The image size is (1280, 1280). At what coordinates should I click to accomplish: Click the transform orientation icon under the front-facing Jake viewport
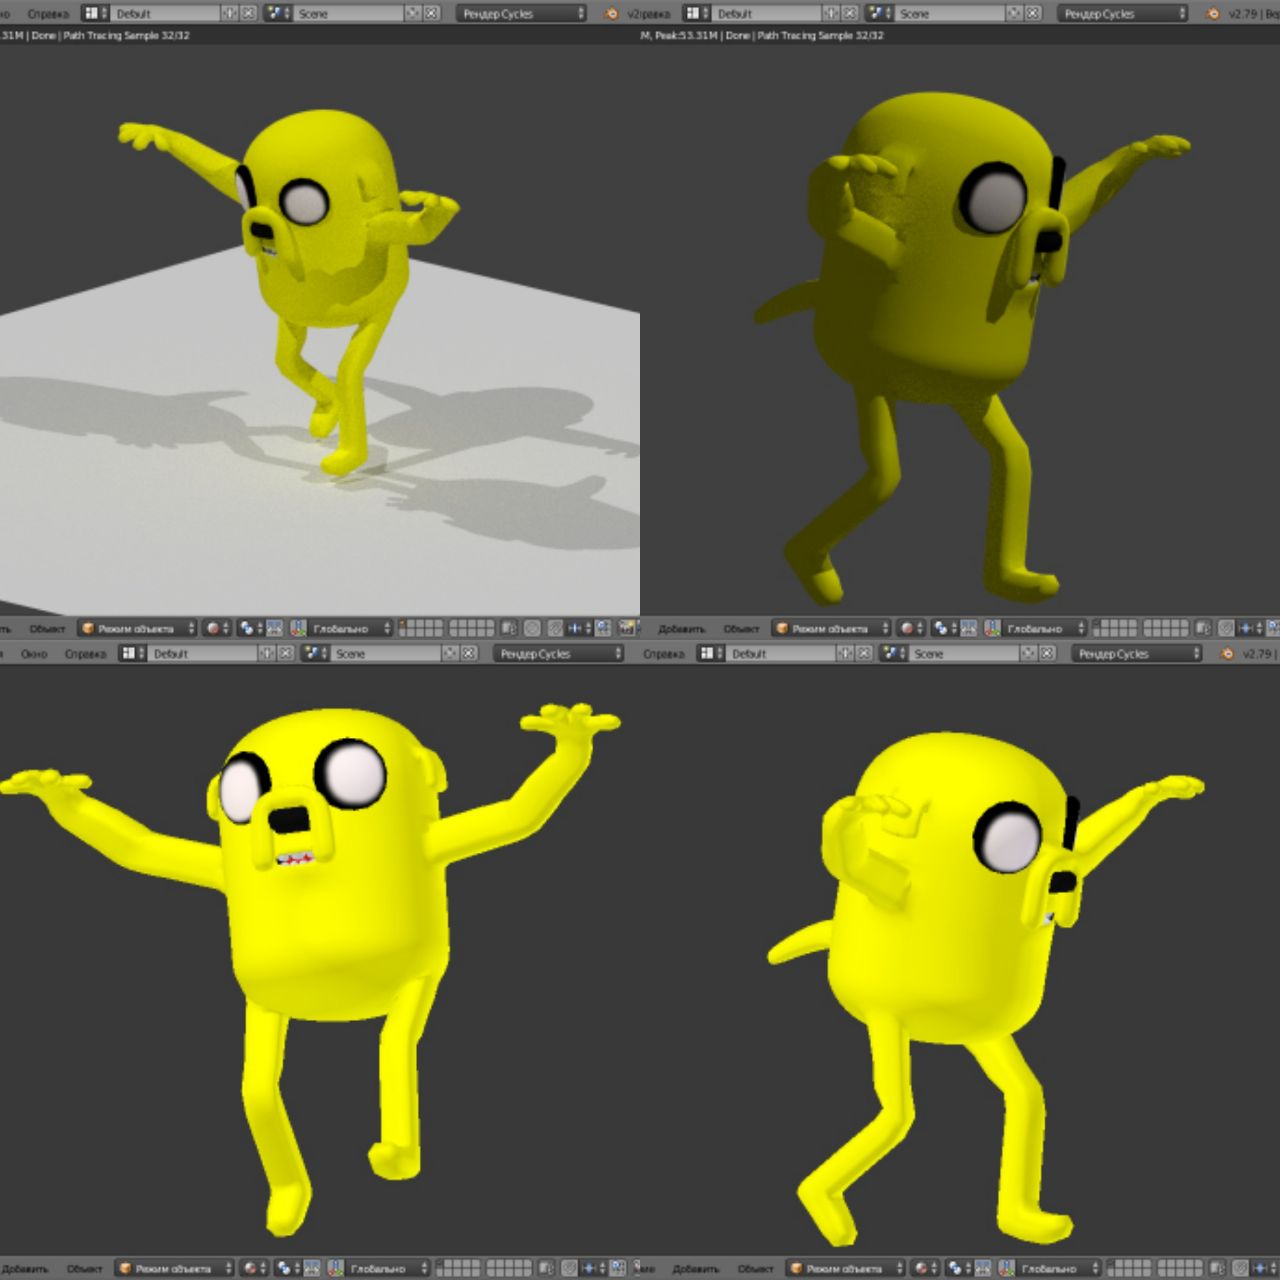coord(336,1268)
